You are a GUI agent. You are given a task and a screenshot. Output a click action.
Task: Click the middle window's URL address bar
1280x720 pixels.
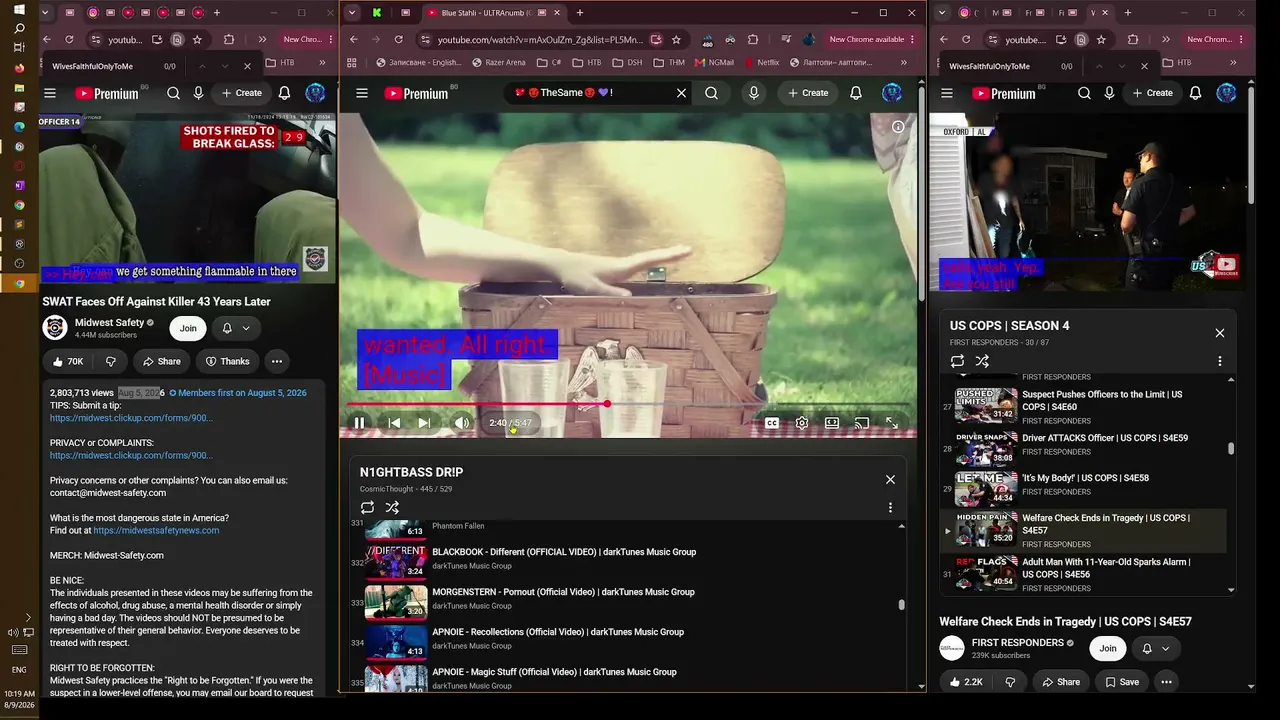click(x=540, y=40)
